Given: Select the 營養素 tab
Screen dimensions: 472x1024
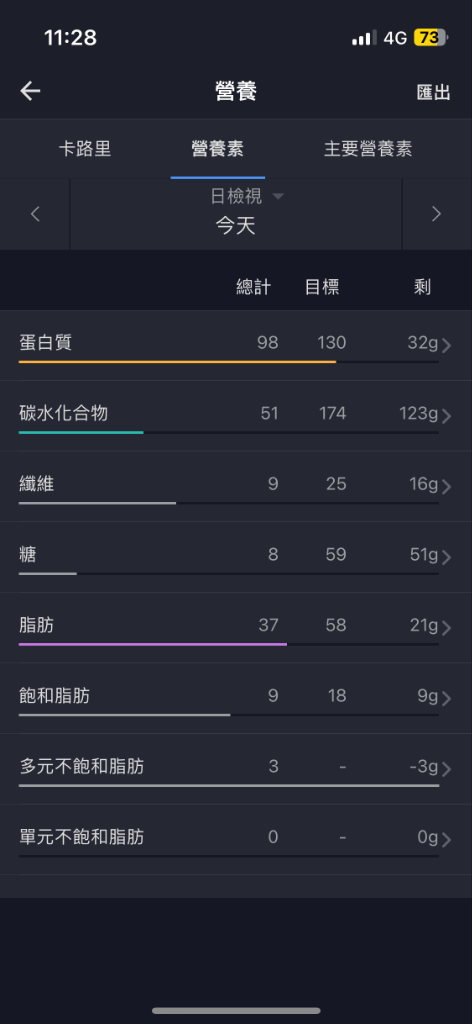Looking at the screenshot, I should click(217, 148).
